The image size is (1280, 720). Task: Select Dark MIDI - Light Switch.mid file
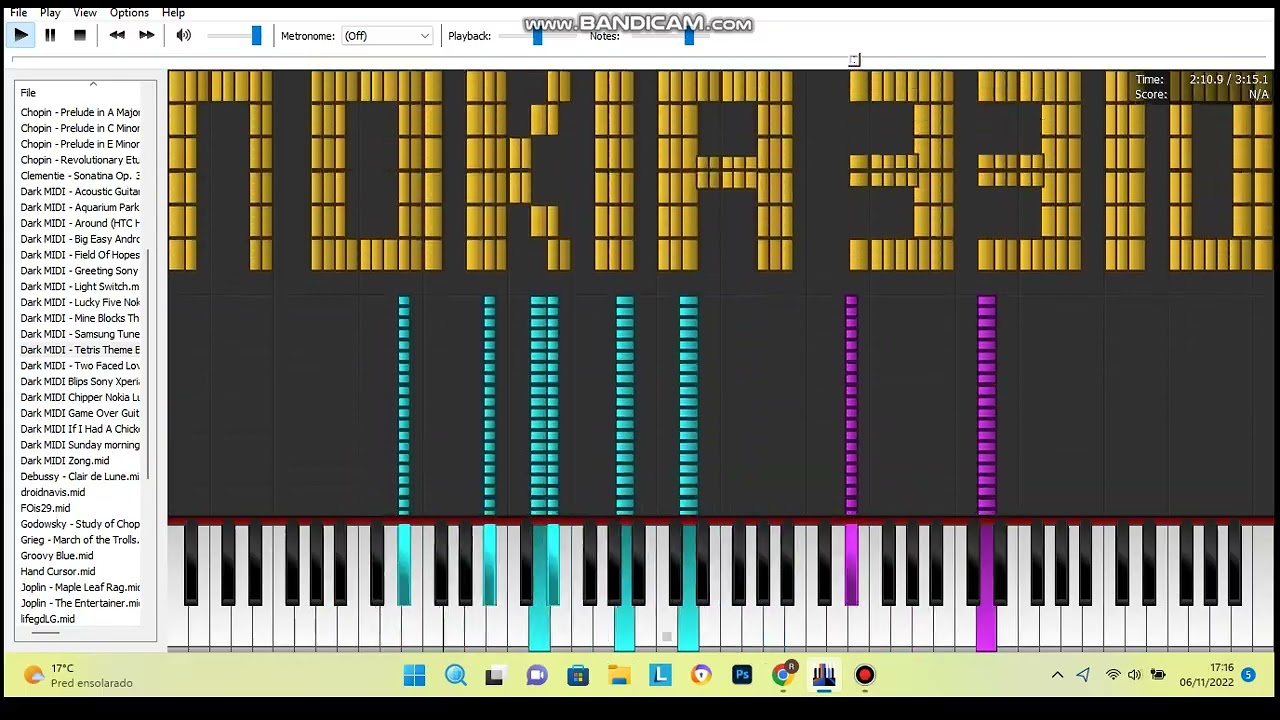coord(80,286)
